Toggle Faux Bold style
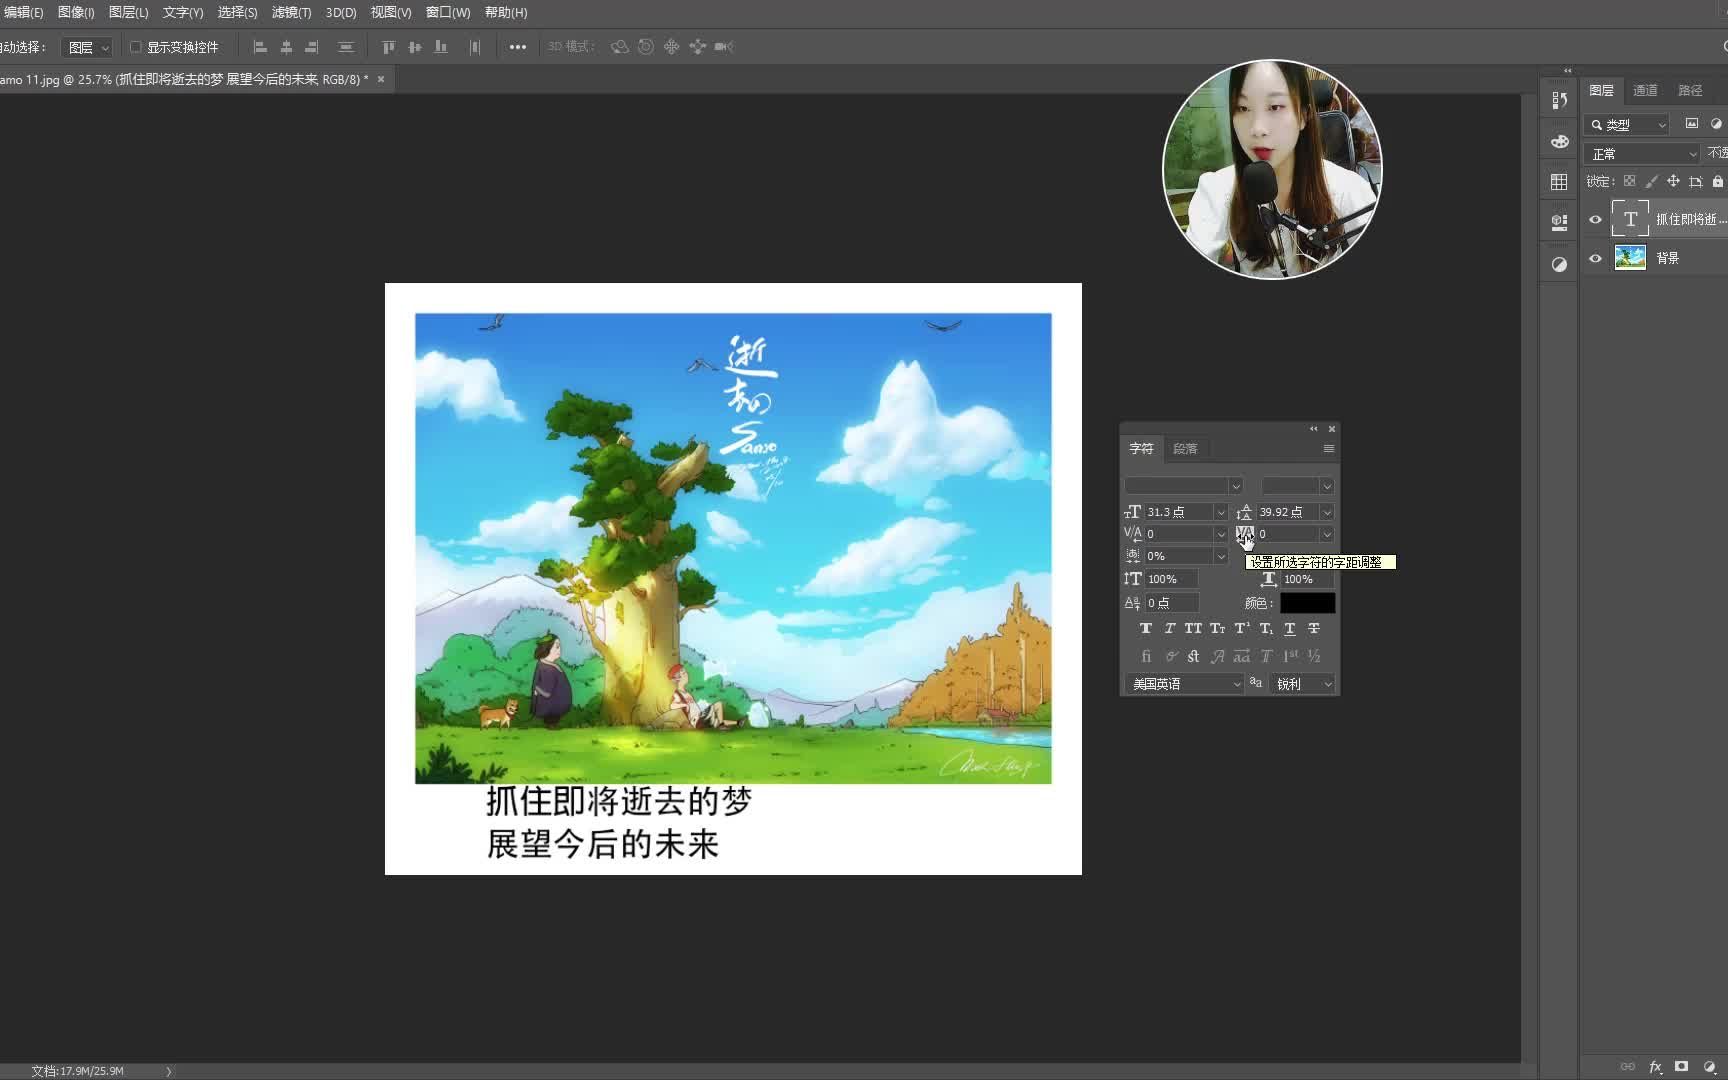Image resolution: width=1728 pixels, height=1080 pixels. tap(1146, 628)
